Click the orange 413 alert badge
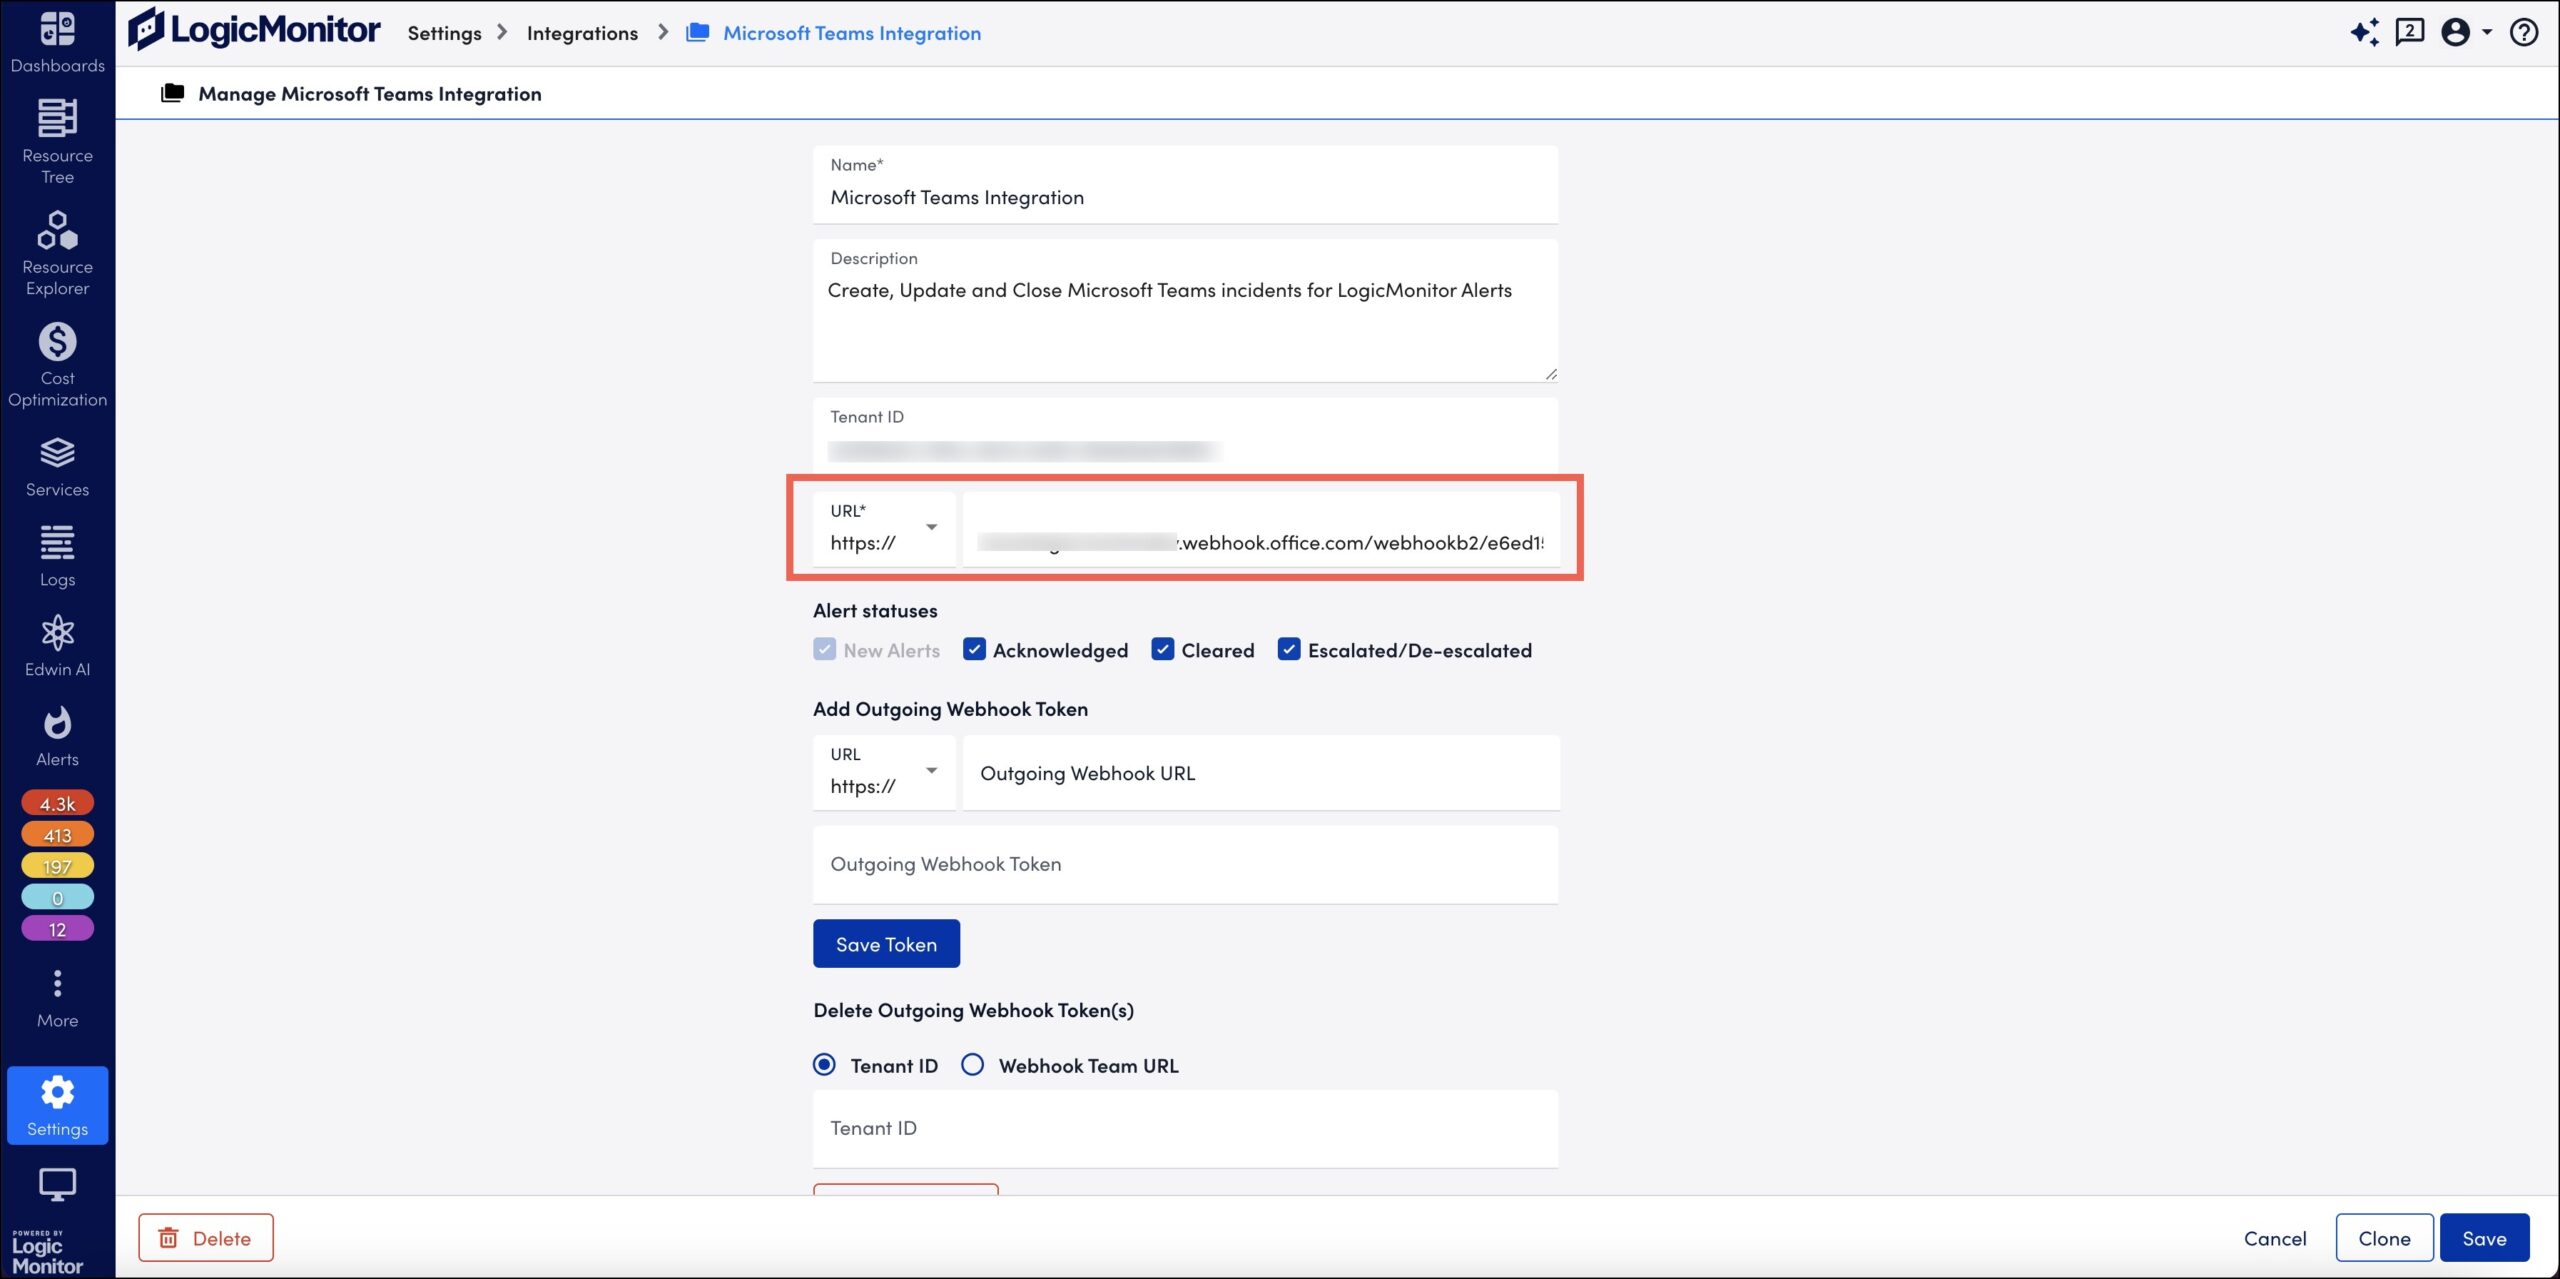 coord(57,834)
